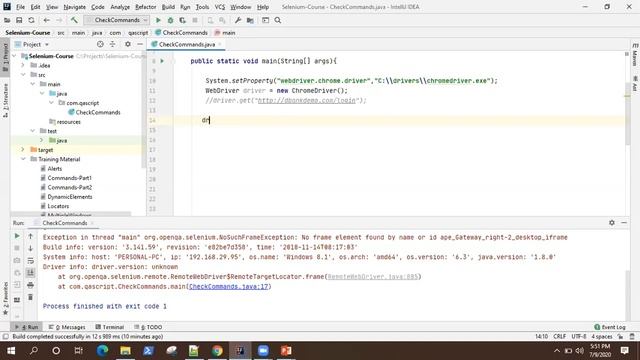Screen dimensions: 640x360
Task: Open Project panel gear options
Action: click(x=128, y=44)
